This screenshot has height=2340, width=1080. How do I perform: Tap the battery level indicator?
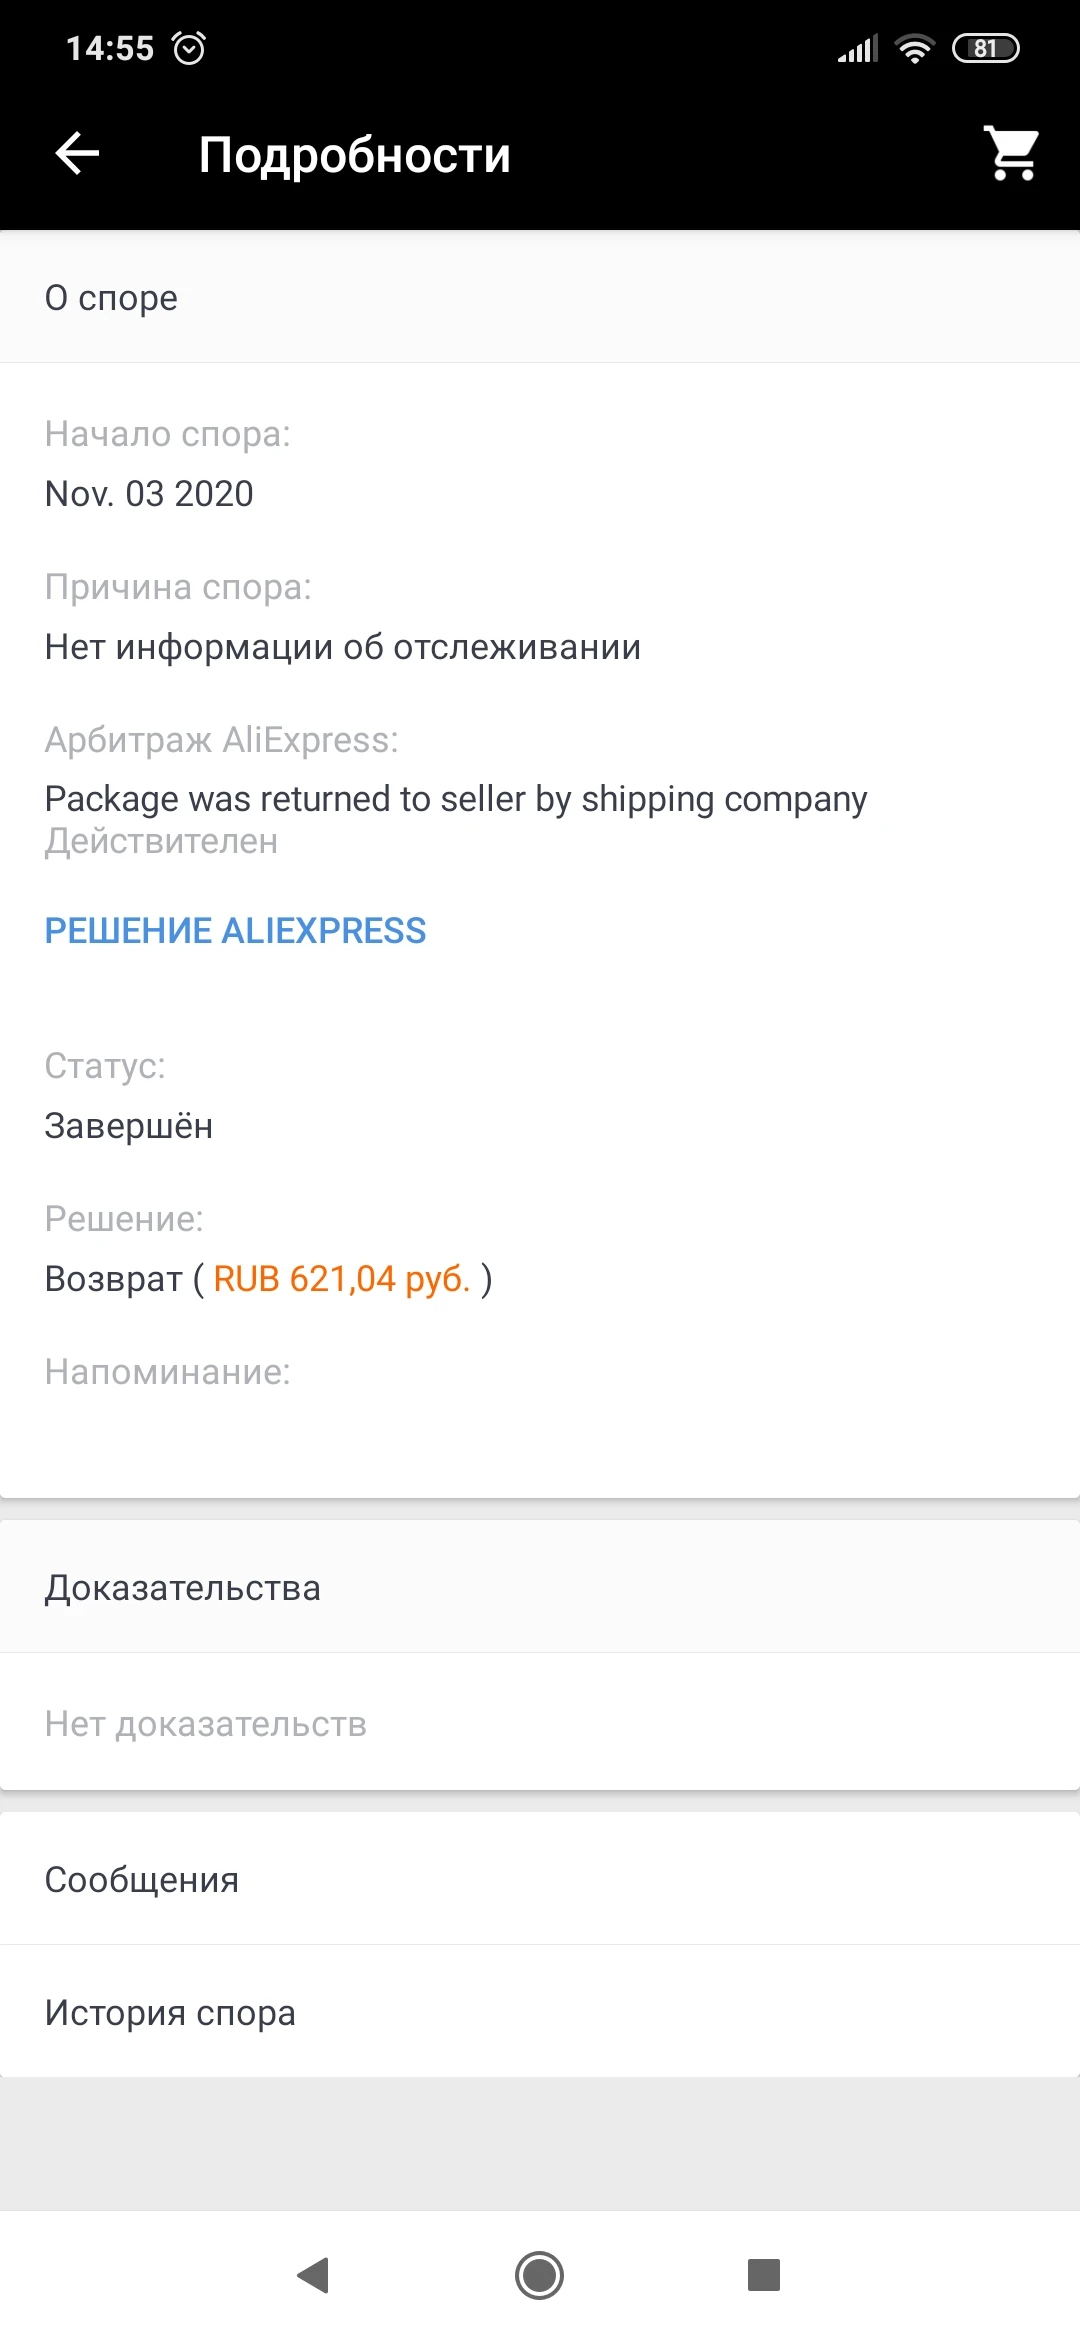pos(985,48)
